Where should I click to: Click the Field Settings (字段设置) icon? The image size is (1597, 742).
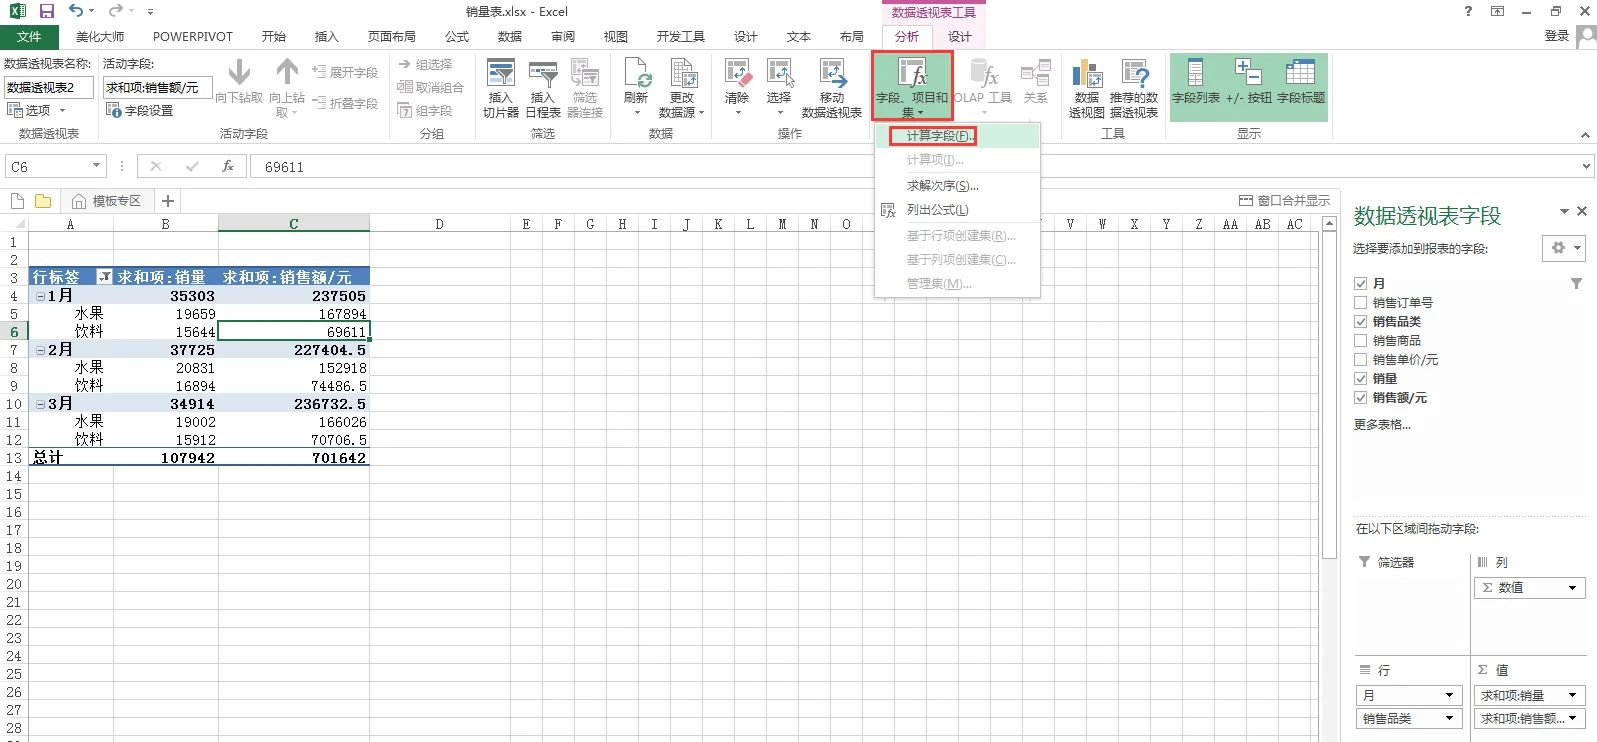click(x=114, y=110)
